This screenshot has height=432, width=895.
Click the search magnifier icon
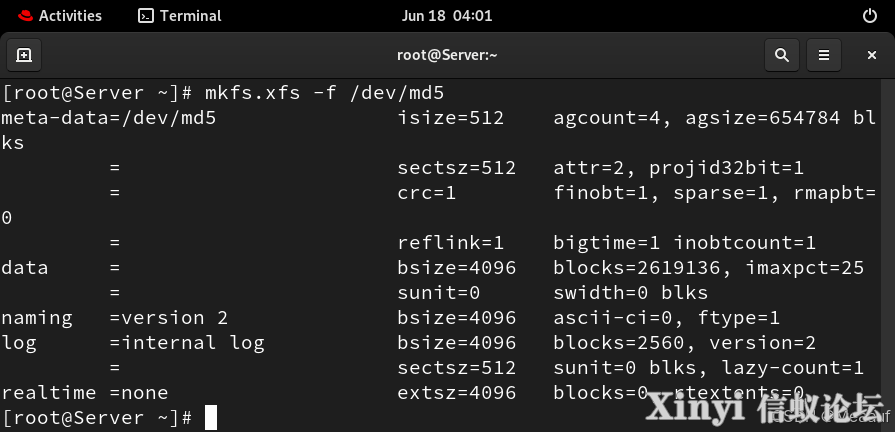(x=782, y=55)
